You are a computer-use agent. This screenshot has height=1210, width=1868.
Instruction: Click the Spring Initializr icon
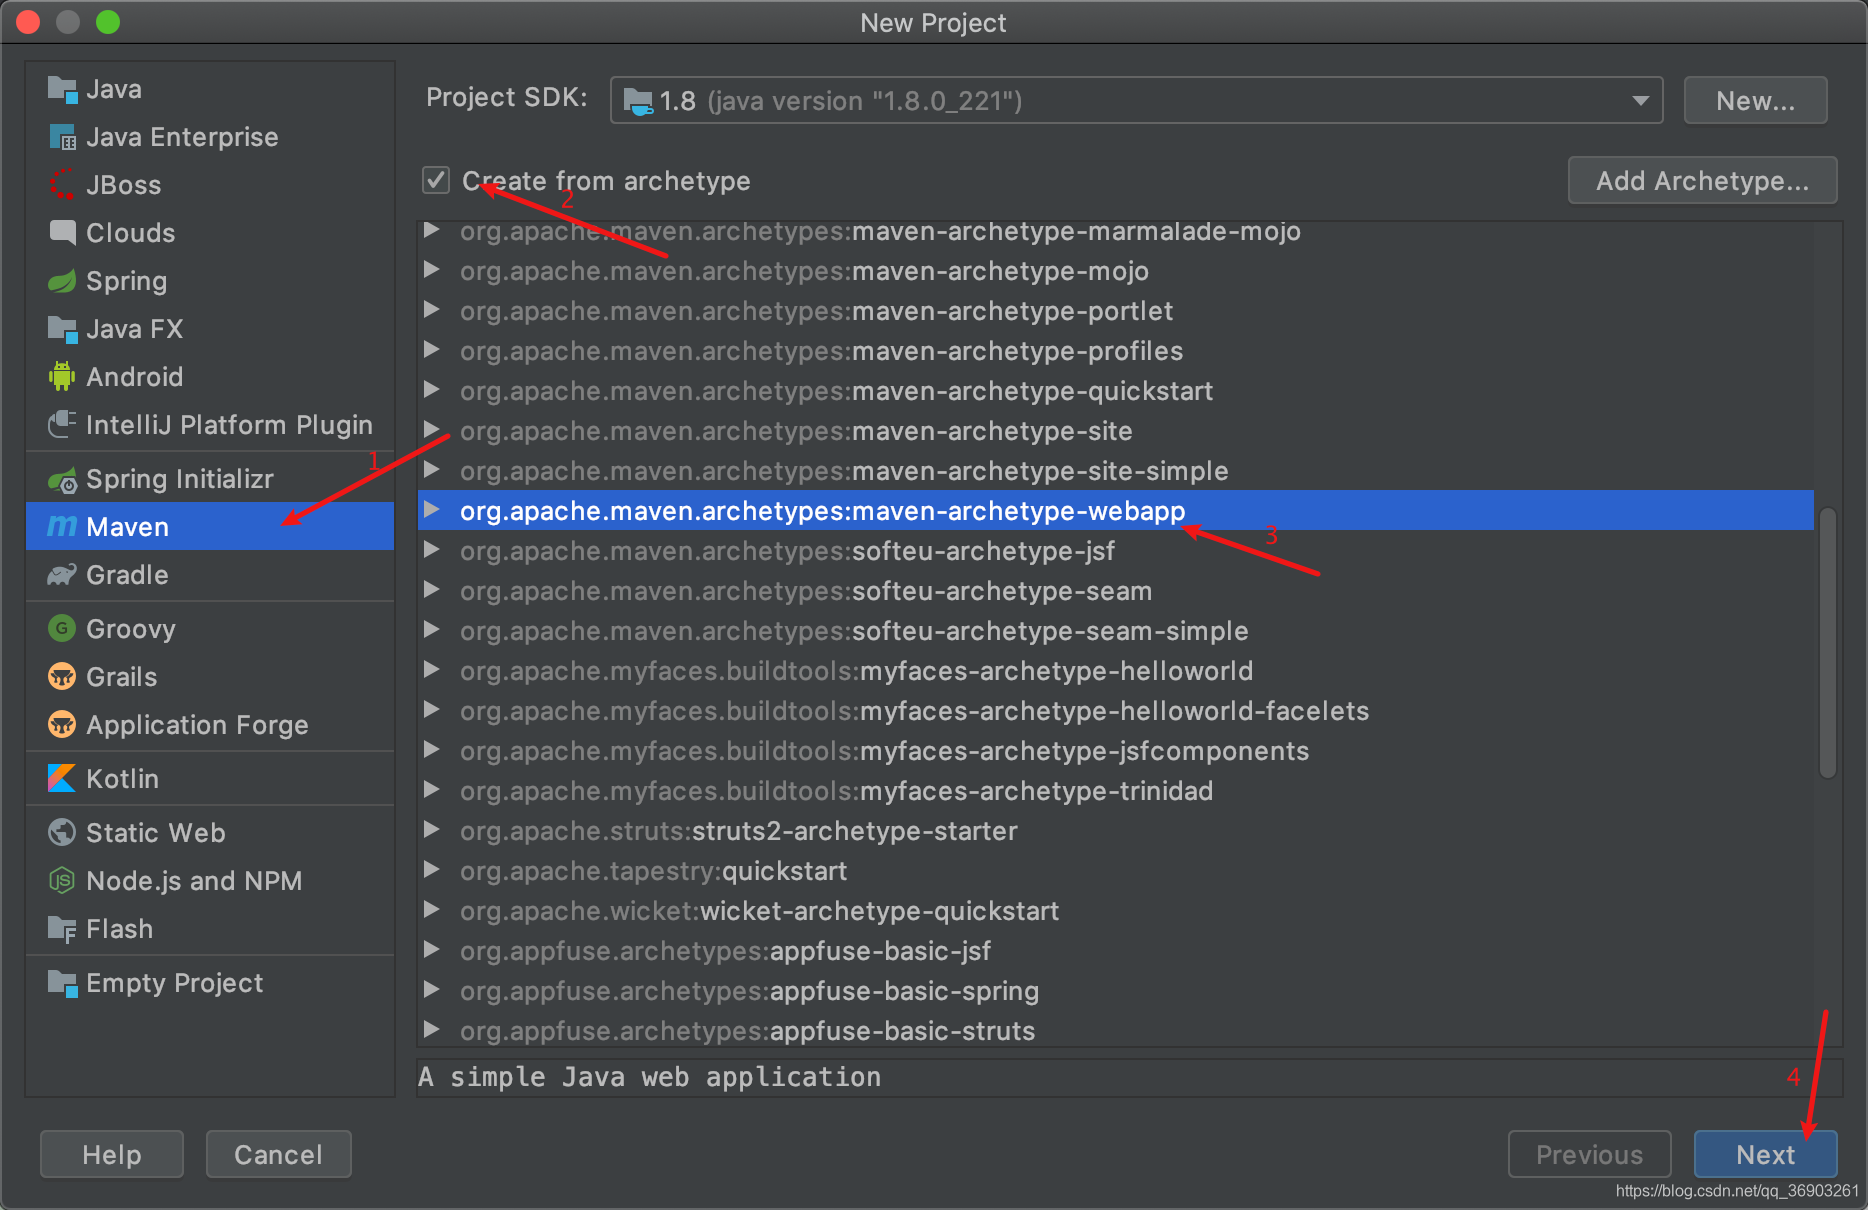(x=62, y=480)
